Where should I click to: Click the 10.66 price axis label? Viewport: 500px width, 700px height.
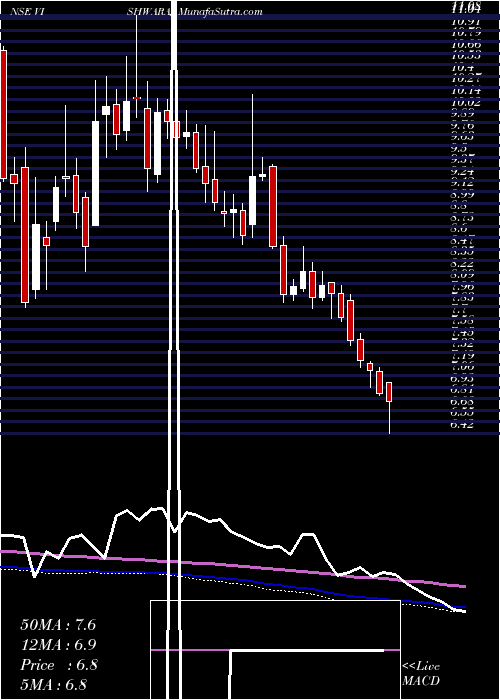[x=466, y=45]
